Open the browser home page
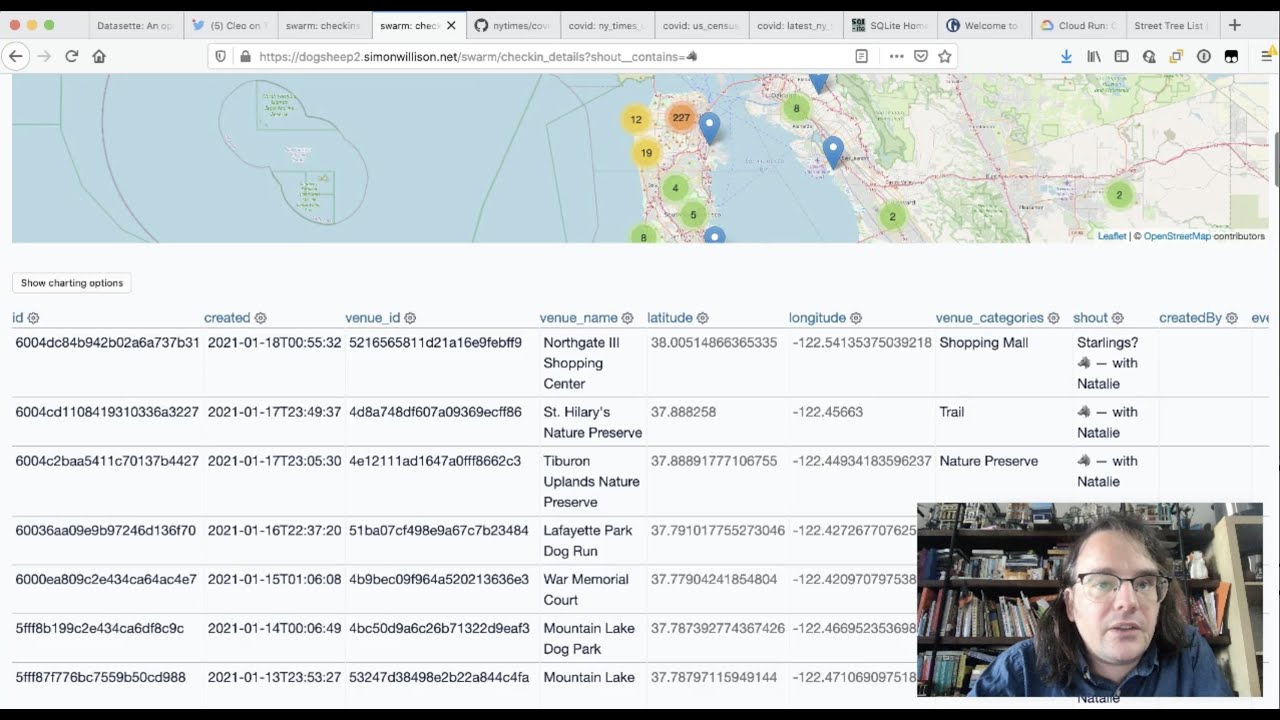Viewport: 1280px width, 720px height. [x=99, y=56]
